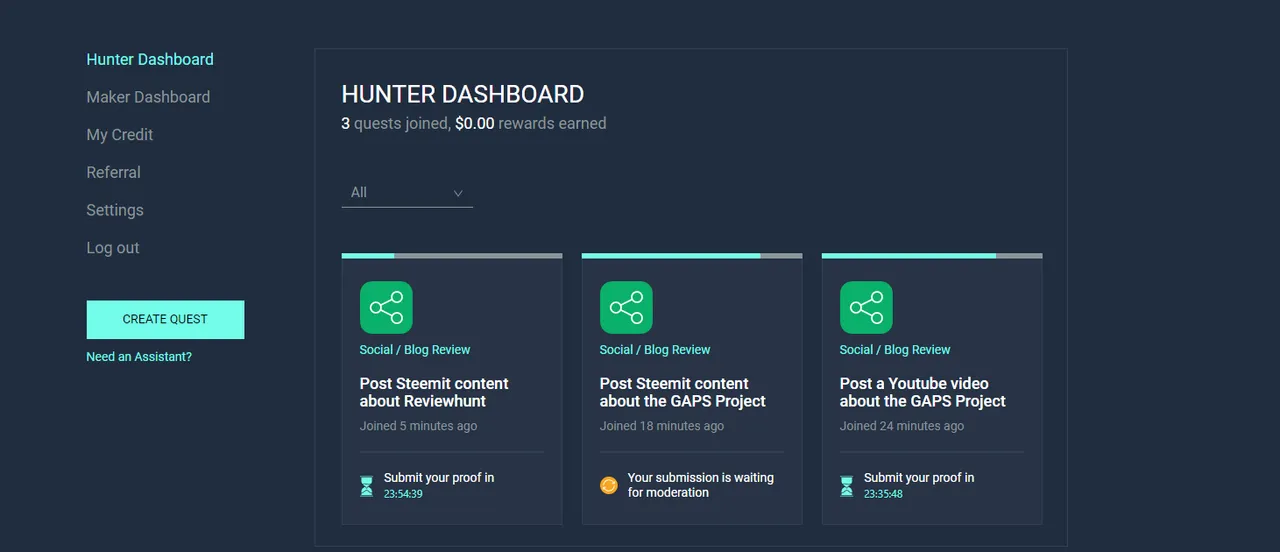This screenshot has height=552, width=1280.
Task: Go to Maker Dashboard
Action: coord(148,97)
